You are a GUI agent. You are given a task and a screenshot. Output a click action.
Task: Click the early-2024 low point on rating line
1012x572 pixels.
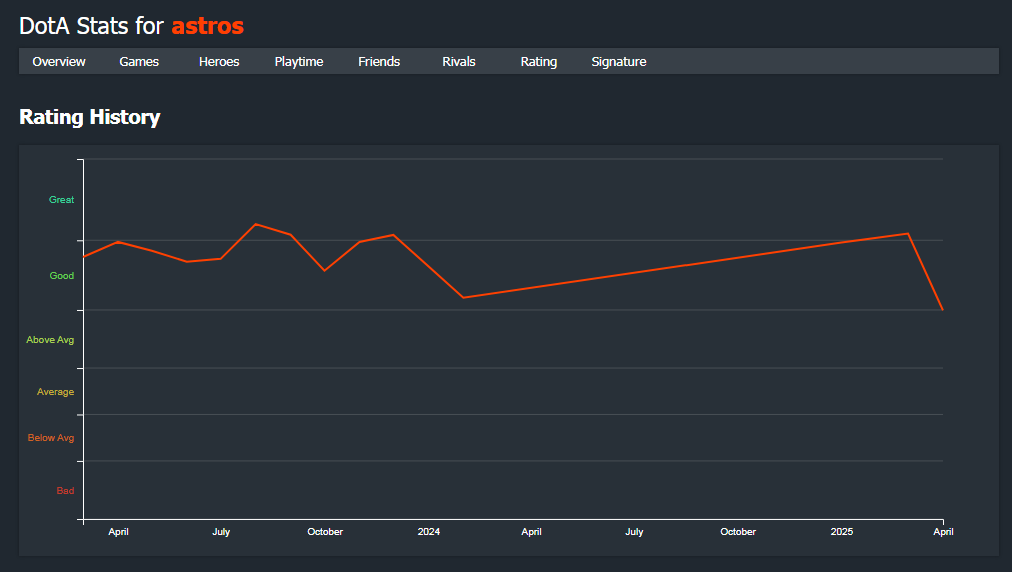pos(463,298)
